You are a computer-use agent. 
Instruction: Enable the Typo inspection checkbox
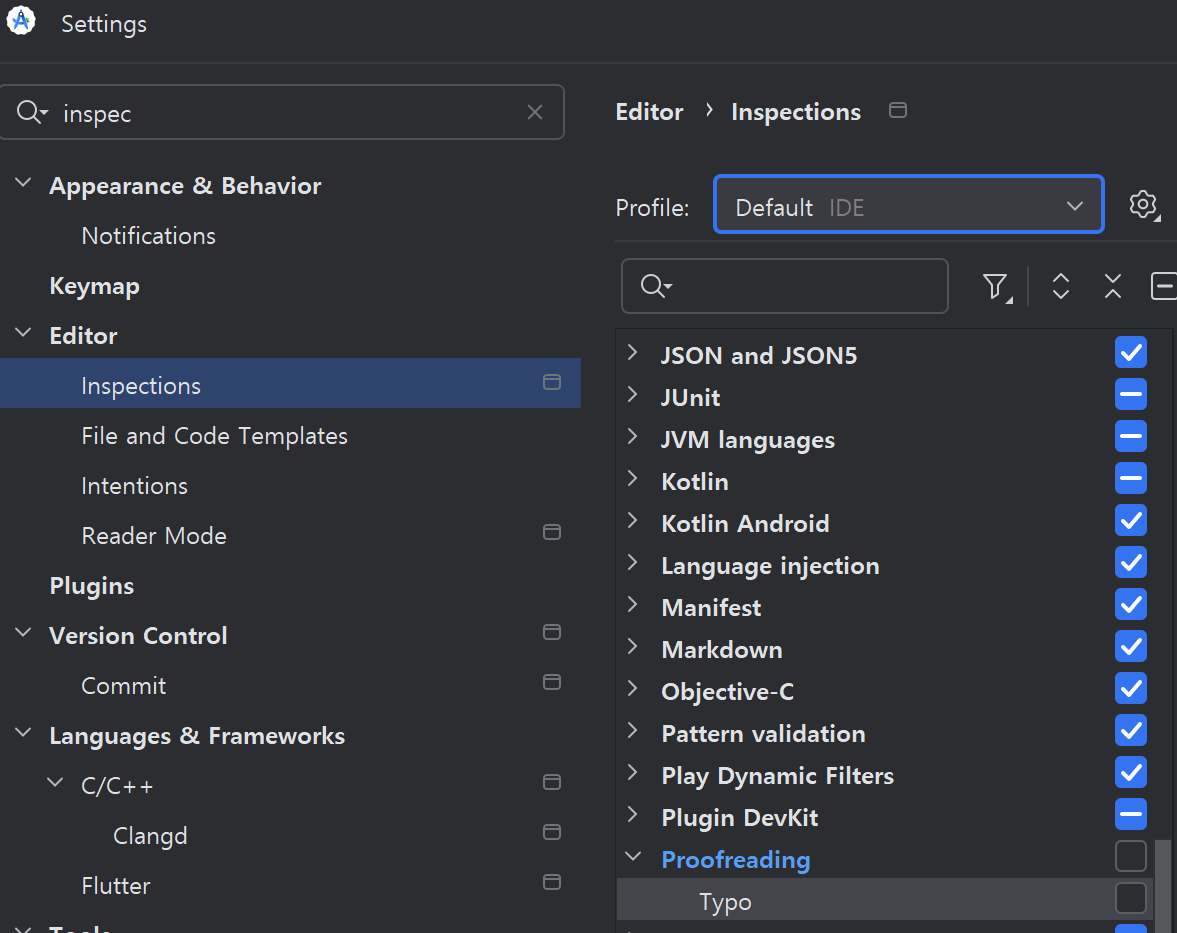[1131, 899]
